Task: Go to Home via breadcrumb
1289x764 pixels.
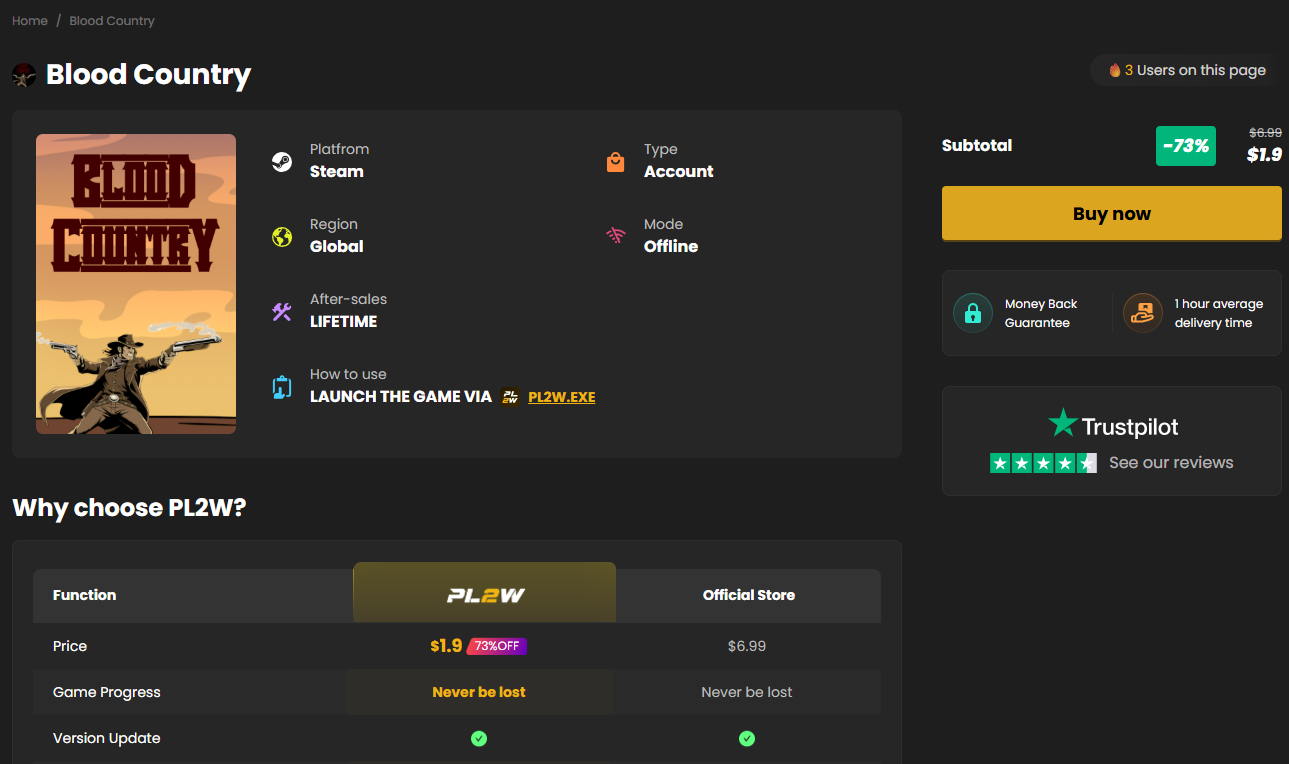Action: coord(30,20)
